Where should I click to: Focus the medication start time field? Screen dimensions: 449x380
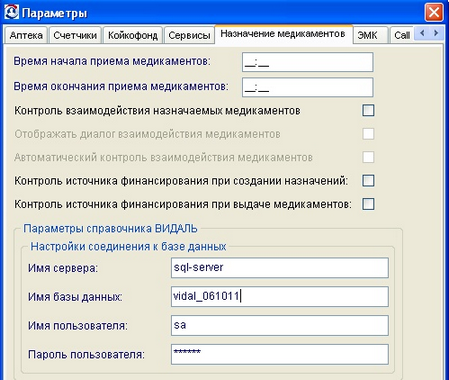(307, 62)
